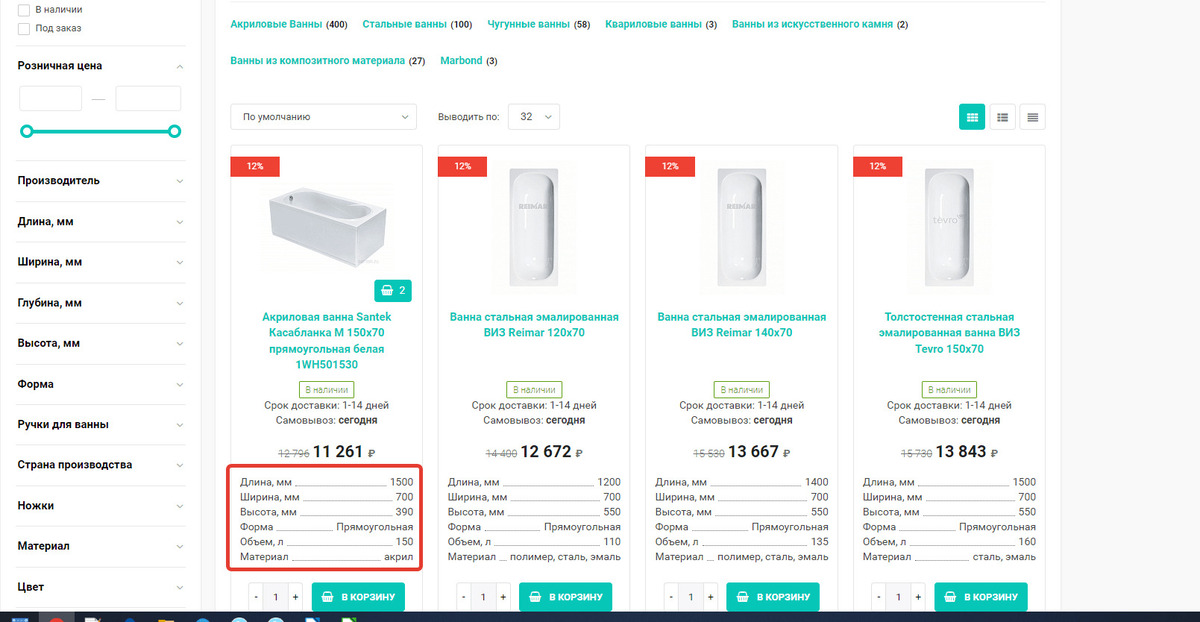Check the 'Под заказ' filter checkbox
This screenshot has width=1200, height=622.
click(24, 29)
